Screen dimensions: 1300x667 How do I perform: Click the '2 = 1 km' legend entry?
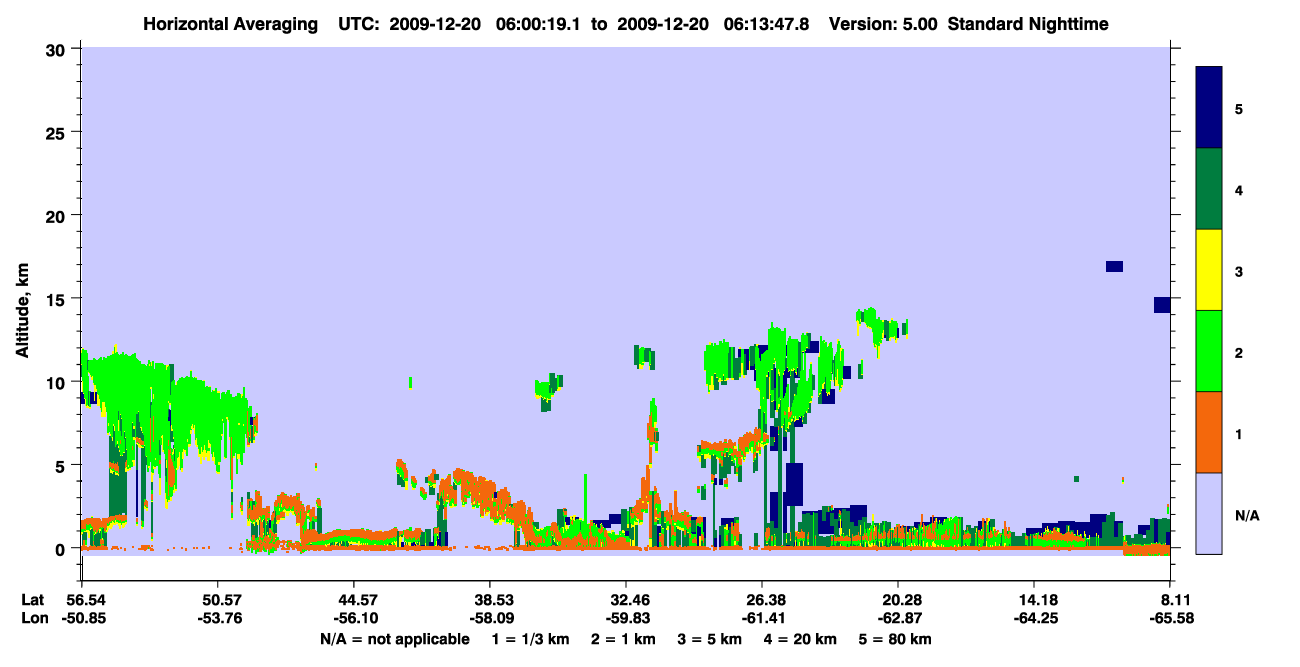(625, 638)
